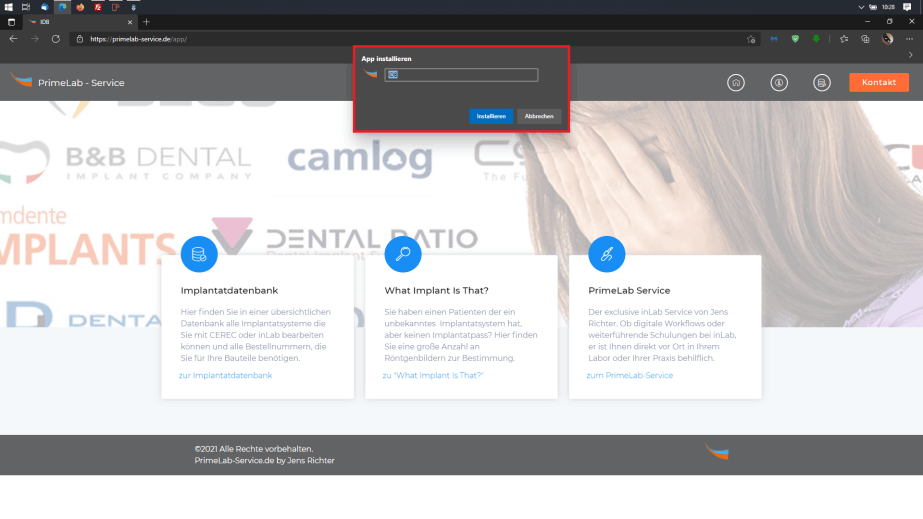Open the browser settings and more menu
This screenshot has width=923, height=519.
[910, 39]
